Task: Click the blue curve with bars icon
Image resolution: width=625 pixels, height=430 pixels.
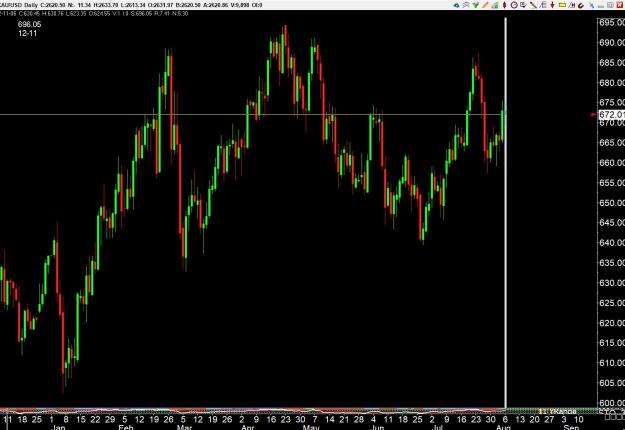Action: coord(572,5)
